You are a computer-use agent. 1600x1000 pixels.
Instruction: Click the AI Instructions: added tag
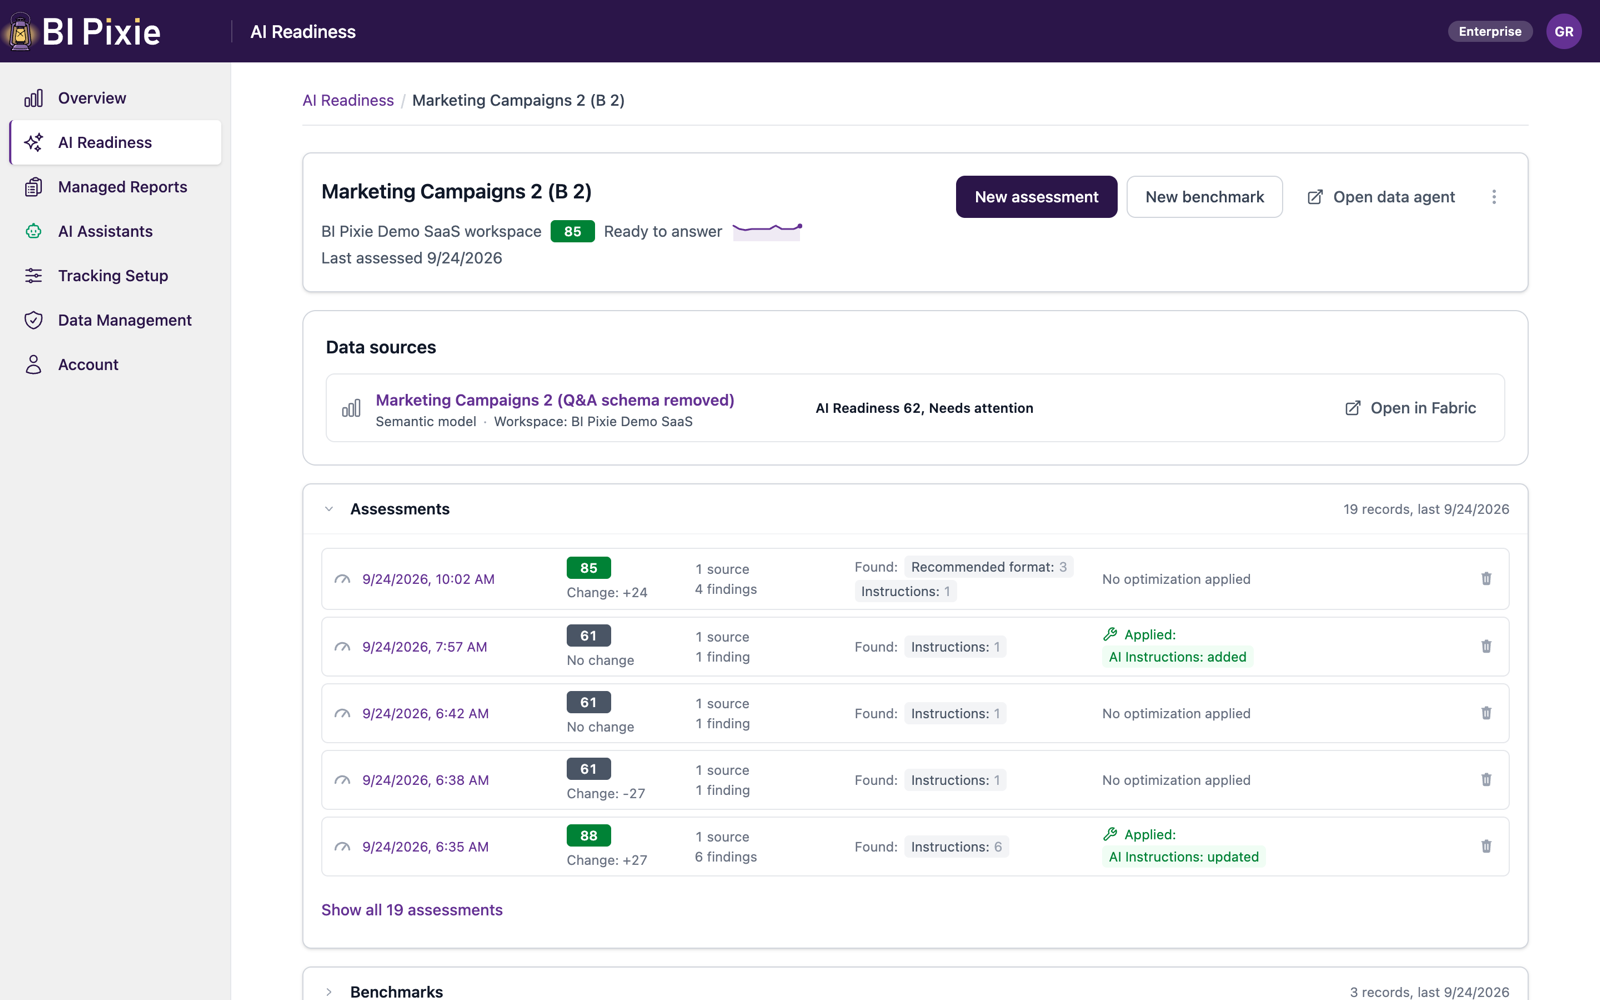click(x=1177, y=657)
